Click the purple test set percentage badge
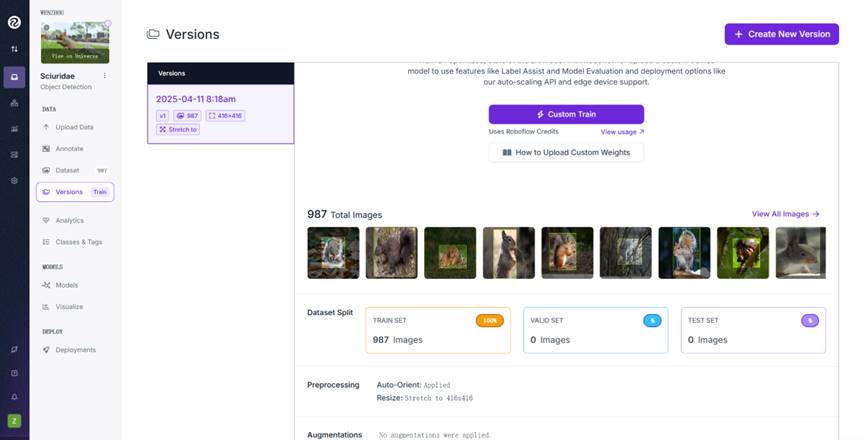The image size is (865, 440). pos(810,320)
